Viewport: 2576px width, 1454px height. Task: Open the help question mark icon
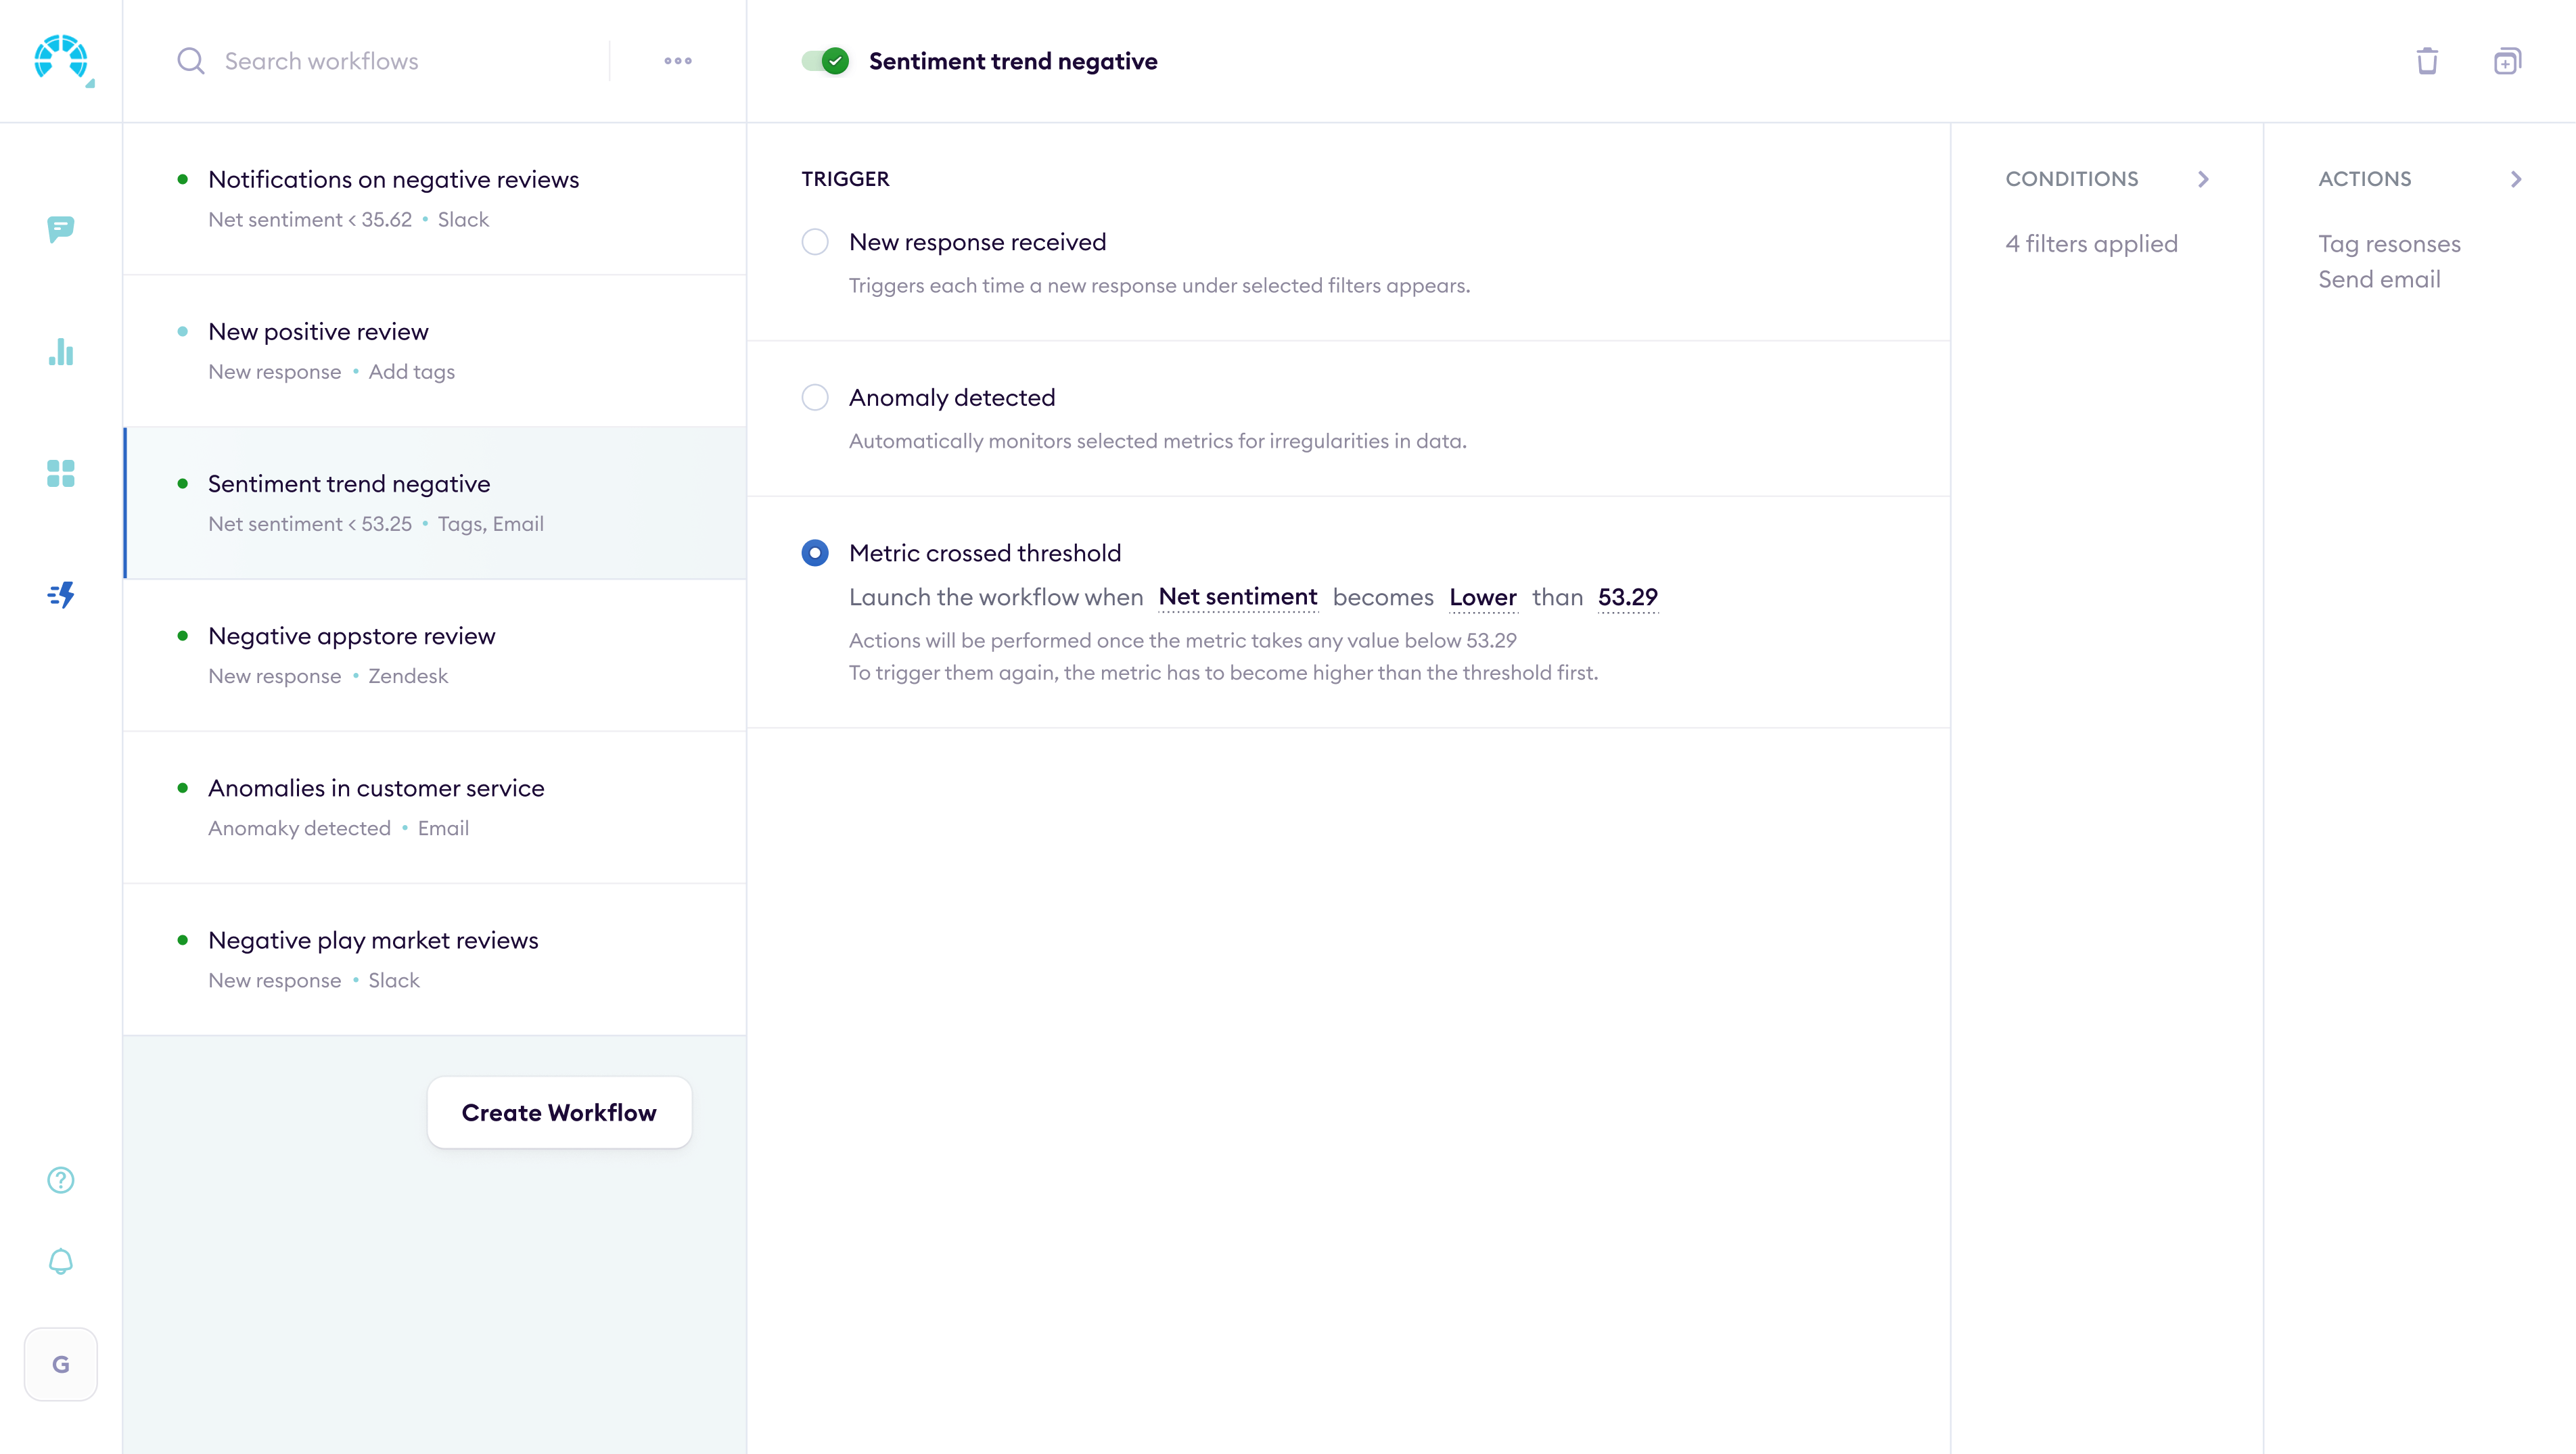tap(61, 1180)
